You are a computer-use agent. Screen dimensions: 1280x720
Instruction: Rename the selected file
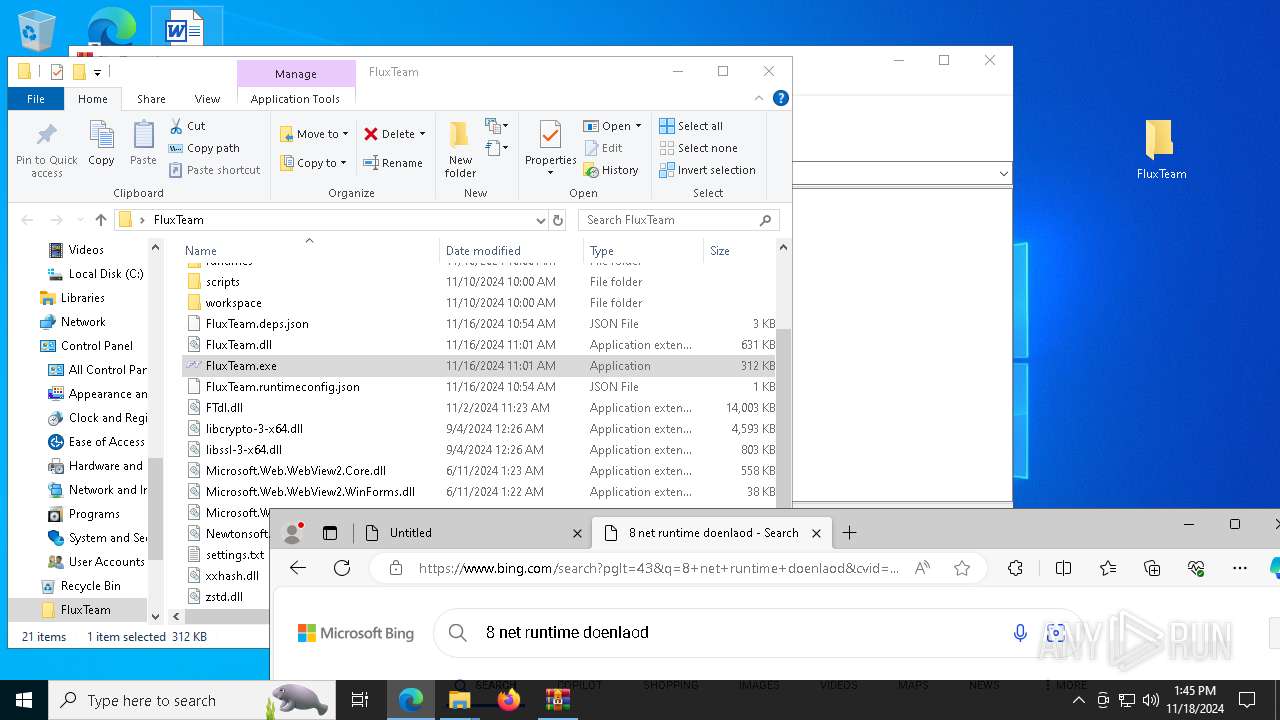tap(393, 163)
